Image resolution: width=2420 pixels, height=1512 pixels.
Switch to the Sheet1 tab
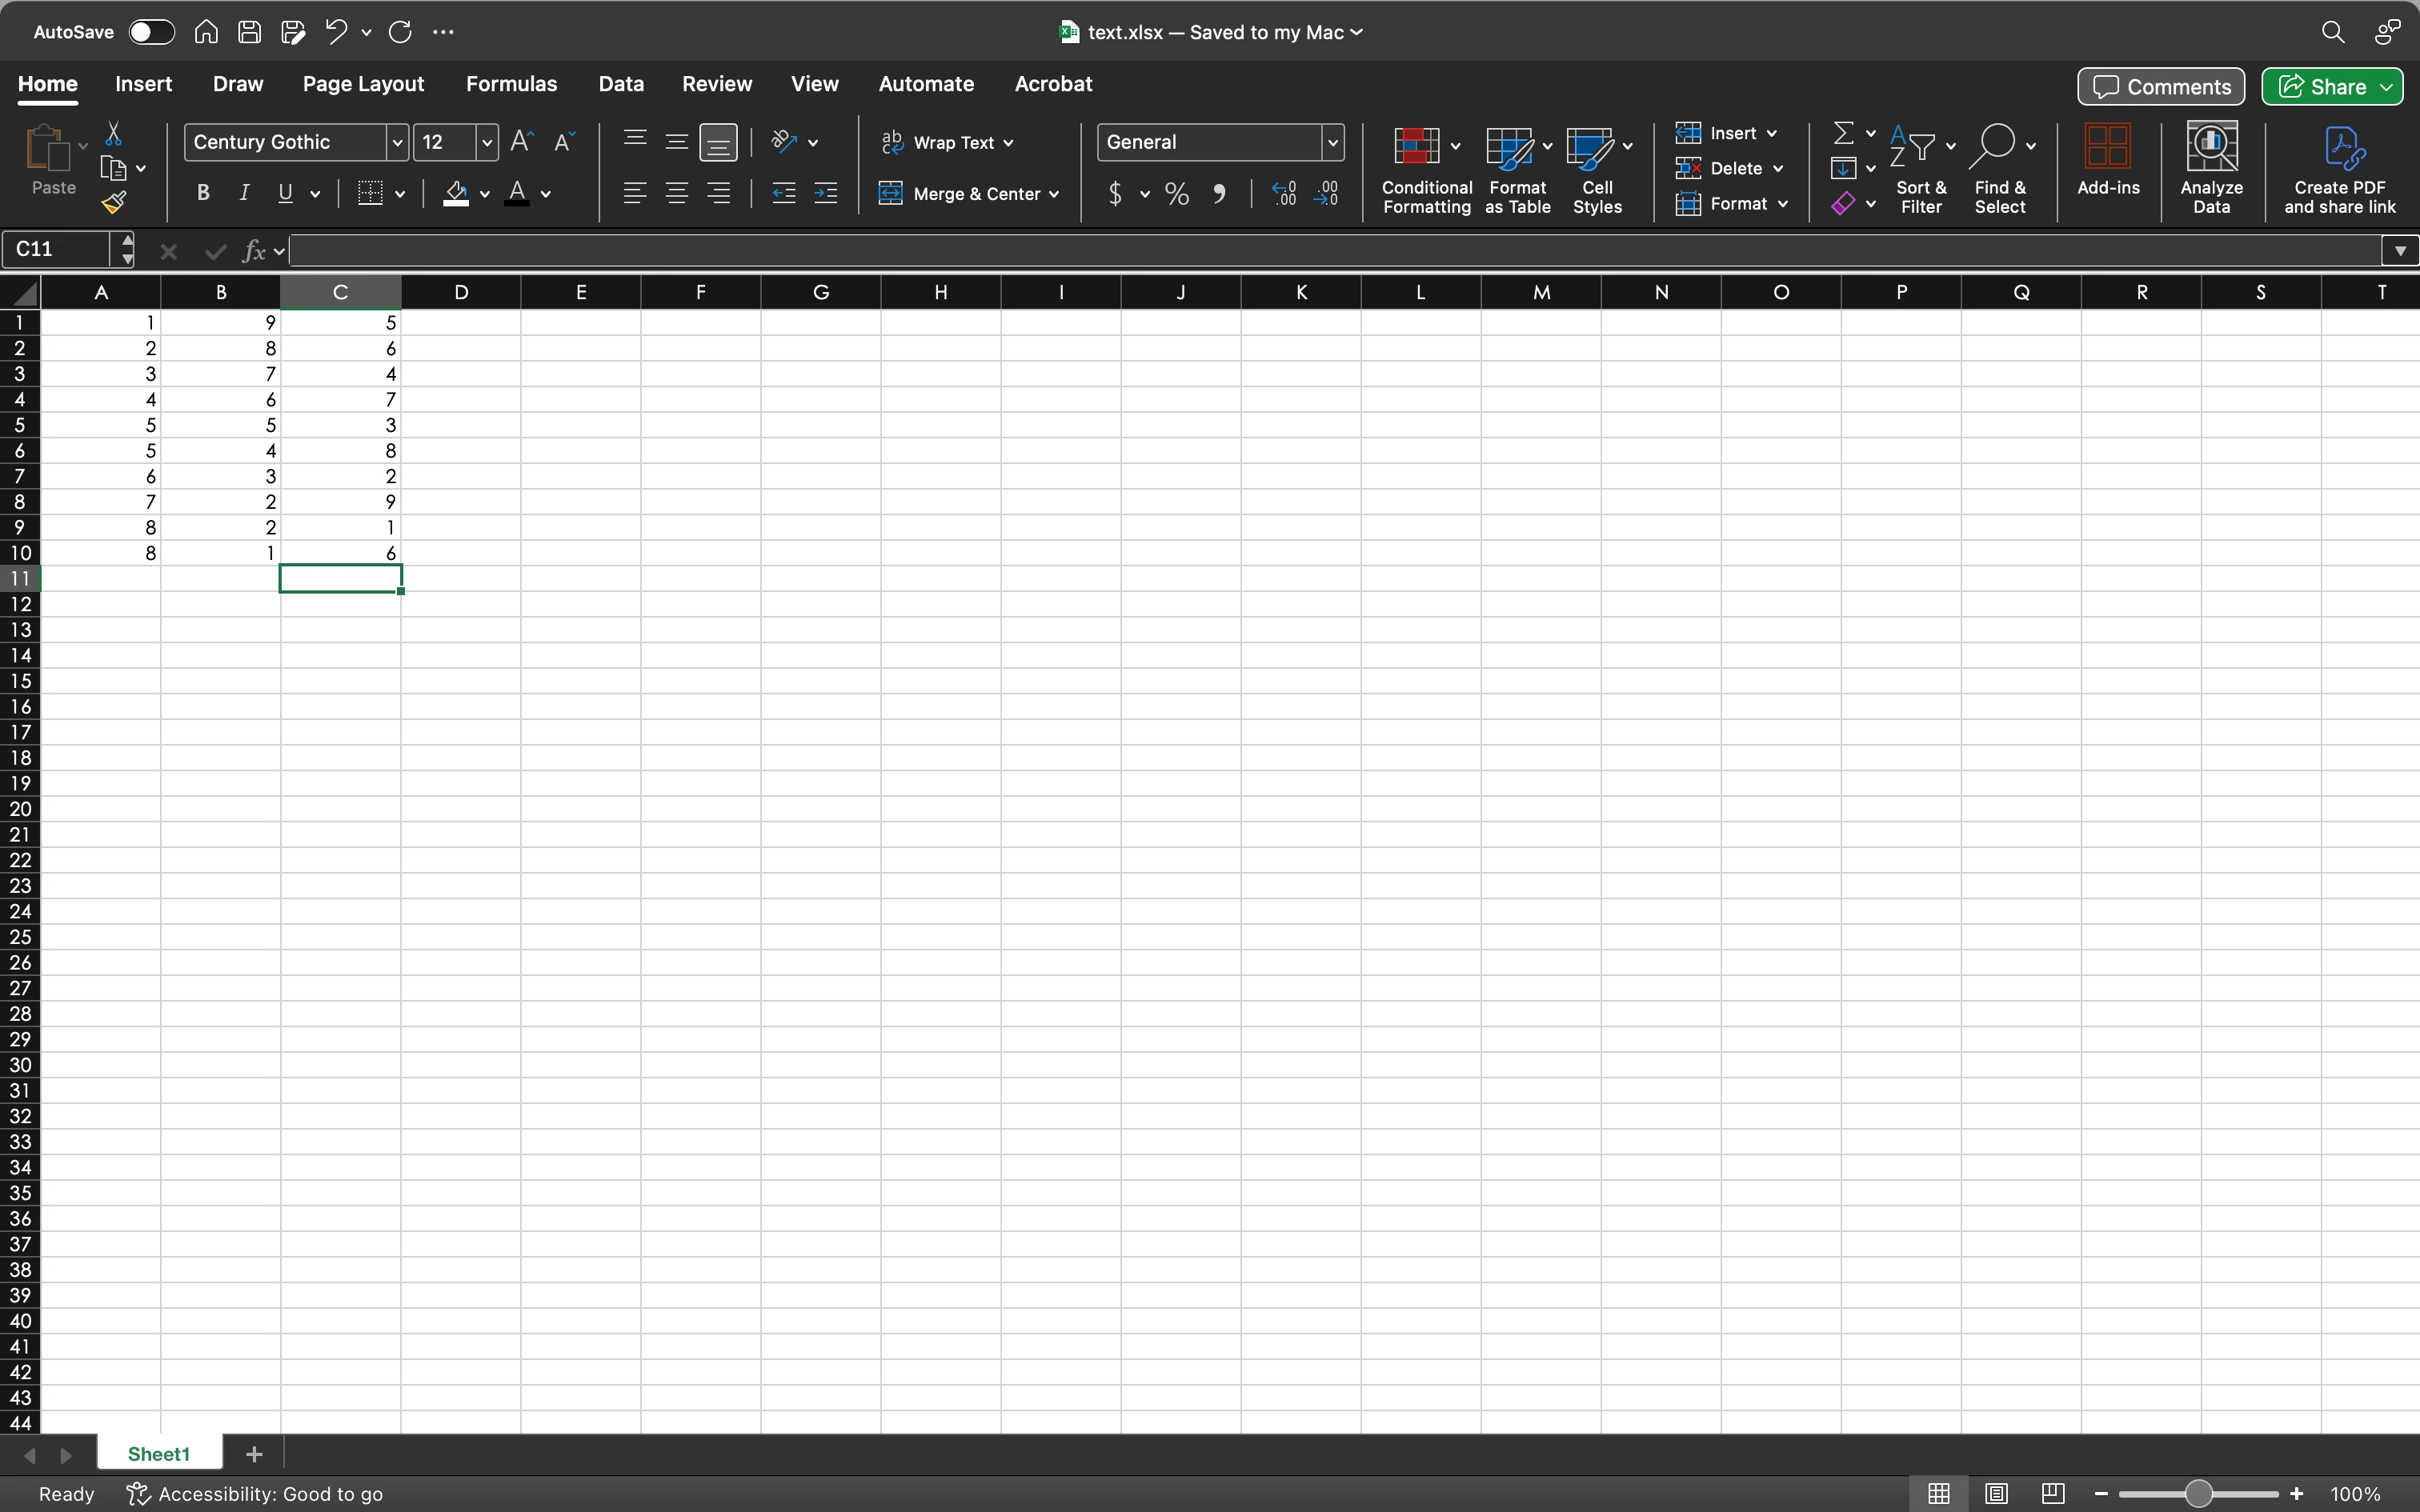click(x=158, y=1454)
